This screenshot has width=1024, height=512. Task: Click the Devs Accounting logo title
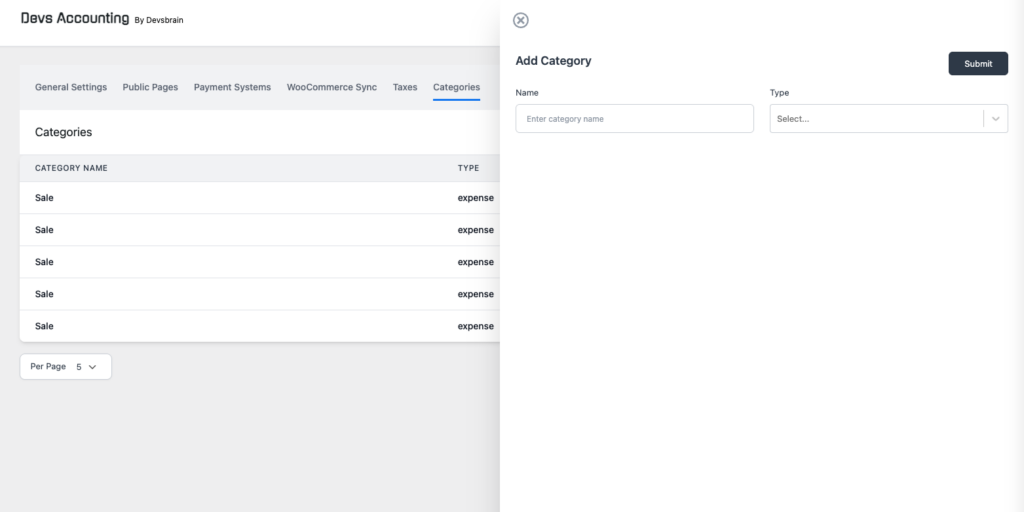coord(75,18)
